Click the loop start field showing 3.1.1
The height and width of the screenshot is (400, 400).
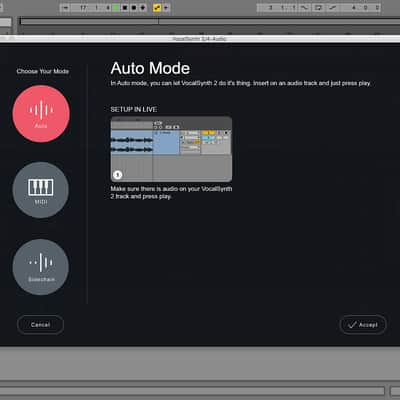tap(278, 7)
